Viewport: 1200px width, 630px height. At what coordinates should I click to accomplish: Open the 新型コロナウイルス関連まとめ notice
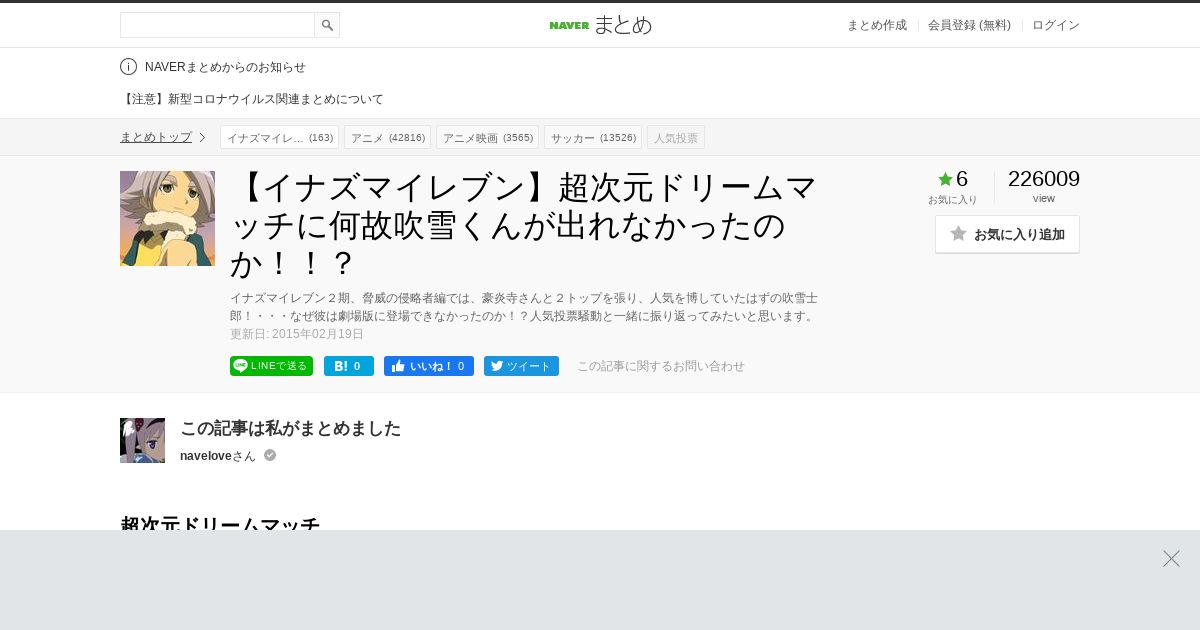pos(252,99)
